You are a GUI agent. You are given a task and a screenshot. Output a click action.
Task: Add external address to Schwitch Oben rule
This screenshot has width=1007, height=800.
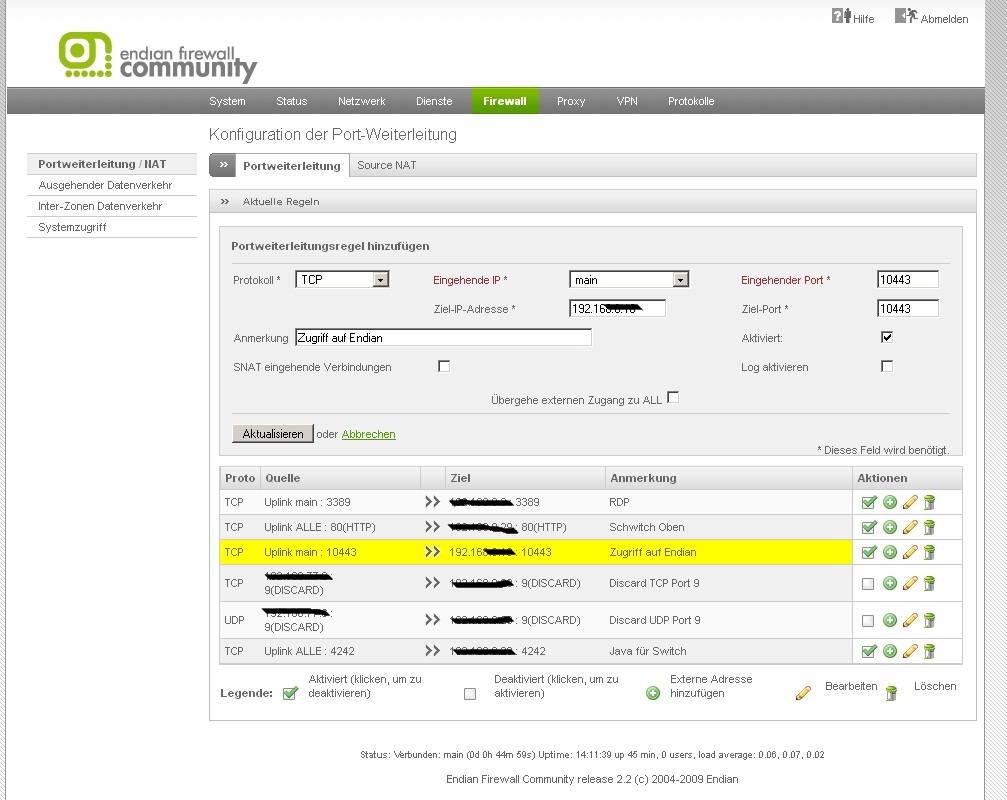click(x=889, y=527)
